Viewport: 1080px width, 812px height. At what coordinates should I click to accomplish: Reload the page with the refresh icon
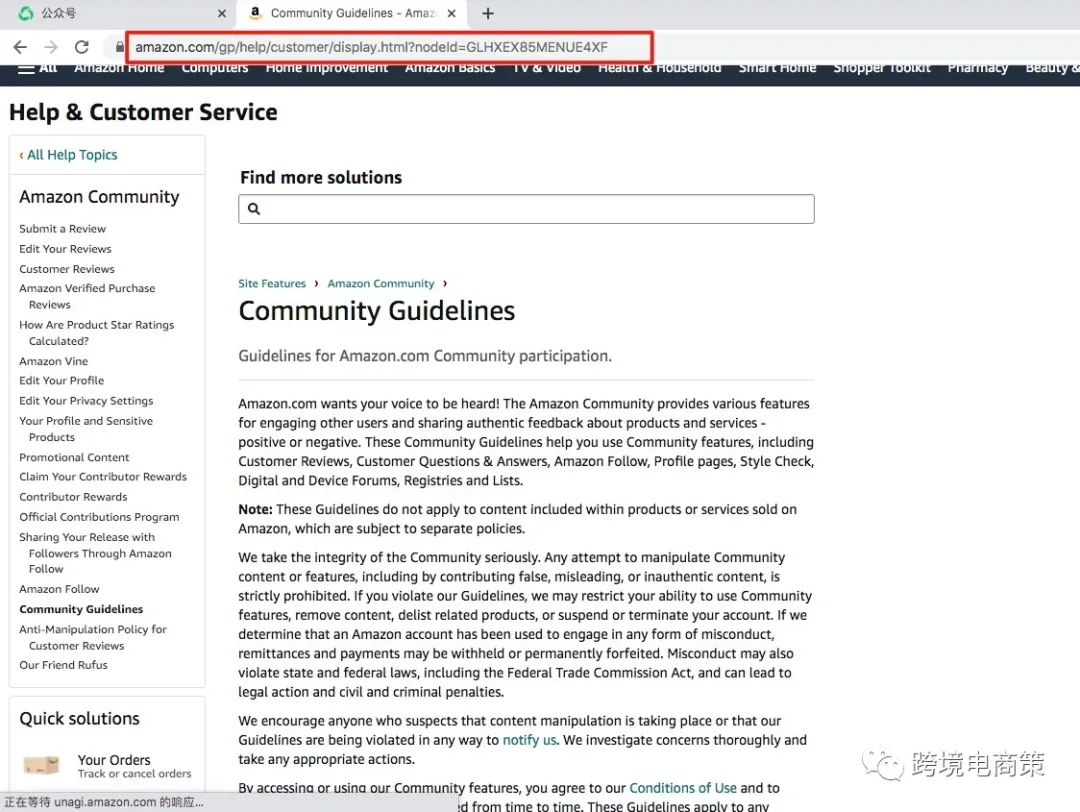click(81, 47)
